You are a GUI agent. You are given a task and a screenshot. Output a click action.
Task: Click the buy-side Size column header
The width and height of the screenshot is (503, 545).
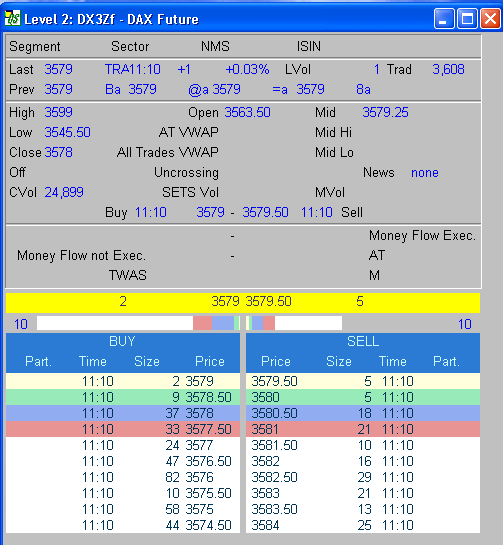(147, 361)
